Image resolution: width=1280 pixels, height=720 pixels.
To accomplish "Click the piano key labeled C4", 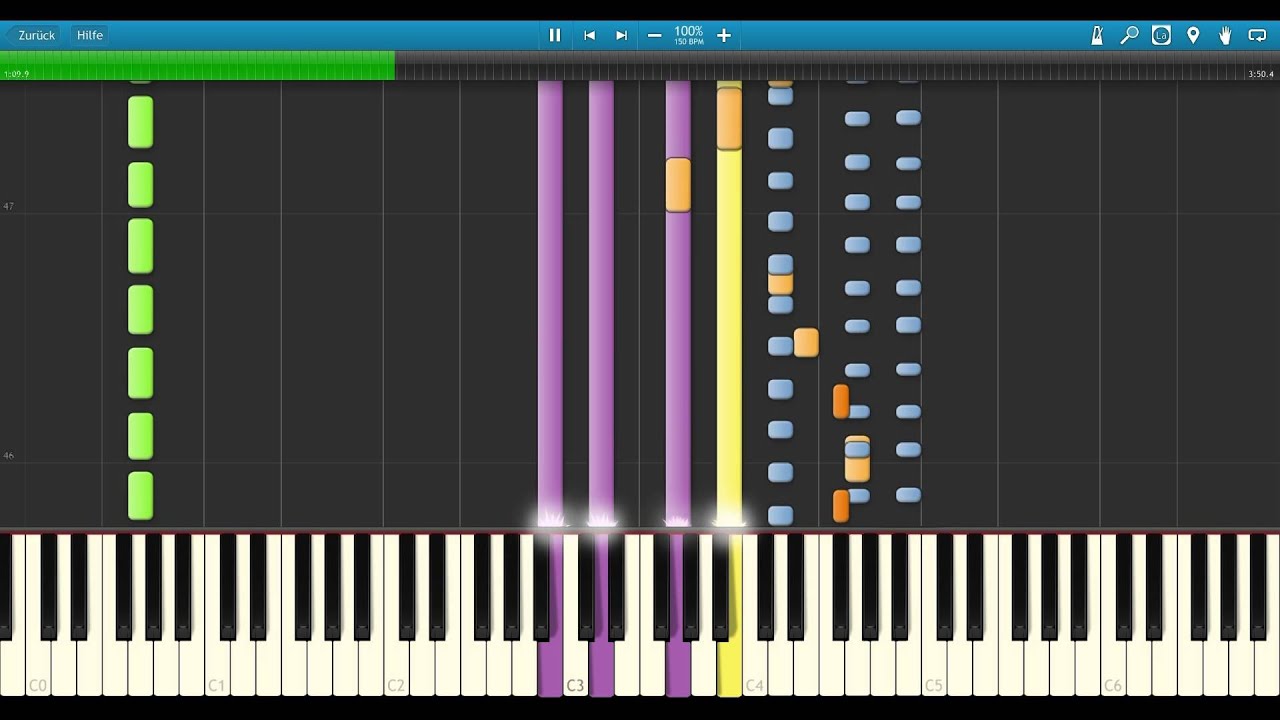I will pyautogui.click(x=755, y=616).
